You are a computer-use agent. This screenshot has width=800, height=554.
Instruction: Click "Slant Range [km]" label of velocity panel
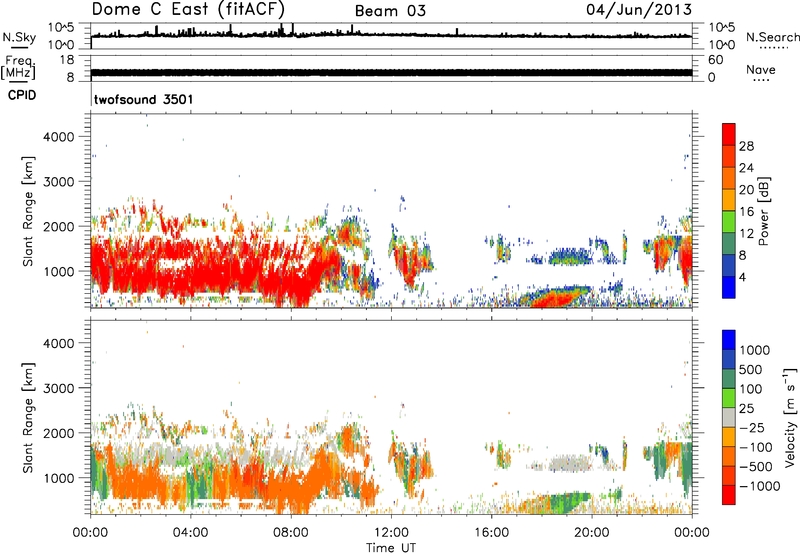pos(28,418)
